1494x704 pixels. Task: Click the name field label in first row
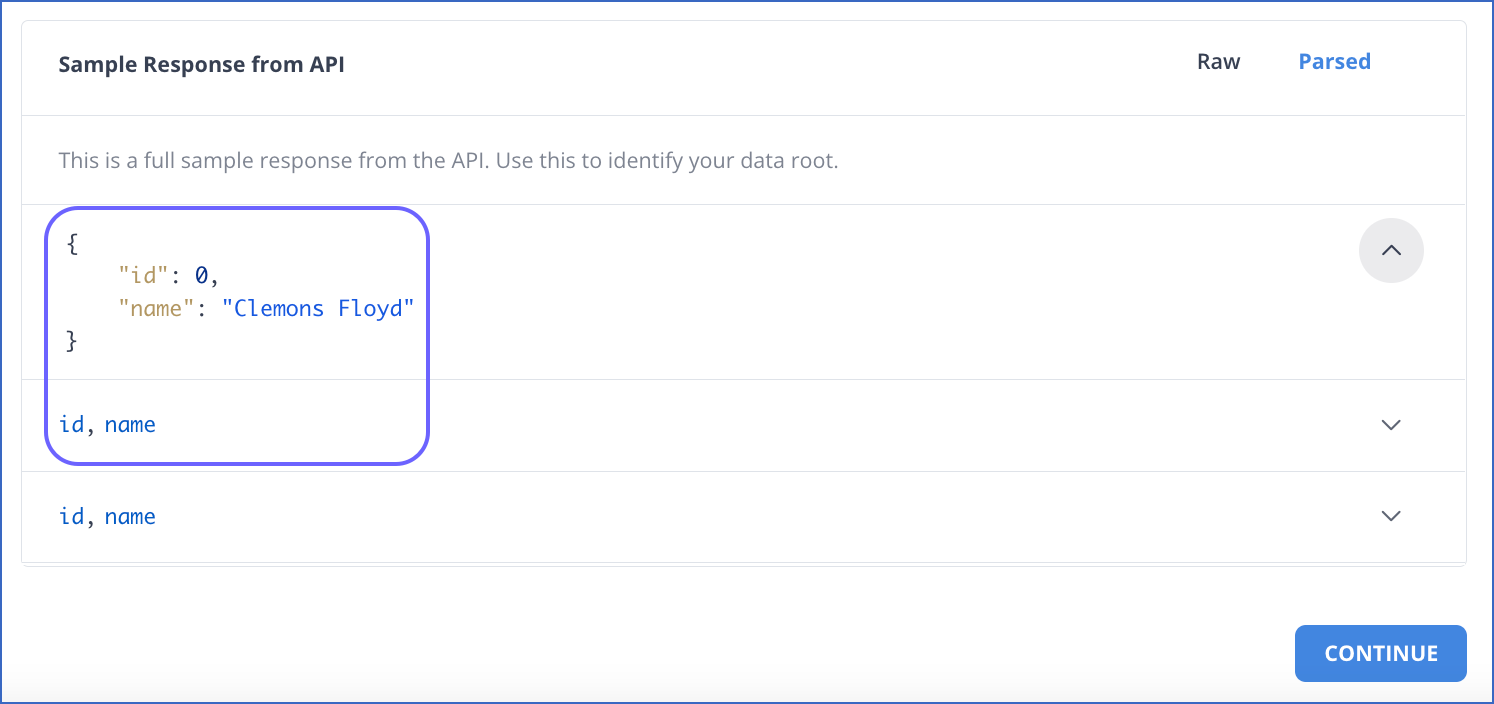(x=131, y=424)
